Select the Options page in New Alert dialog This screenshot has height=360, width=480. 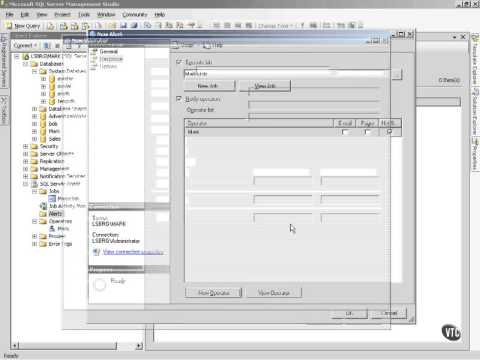pyautogui.click(x=108, y=66)
